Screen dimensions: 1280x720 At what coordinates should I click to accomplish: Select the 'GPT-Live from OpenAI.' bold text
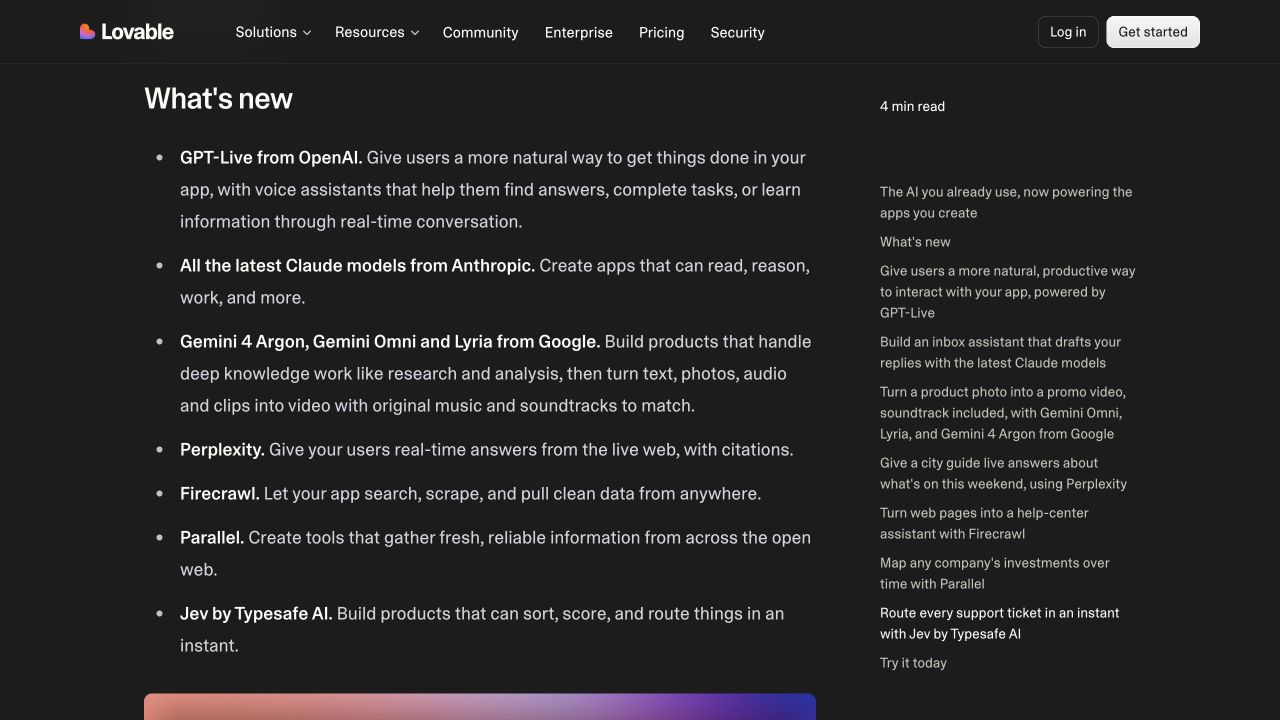pos(271,157)
